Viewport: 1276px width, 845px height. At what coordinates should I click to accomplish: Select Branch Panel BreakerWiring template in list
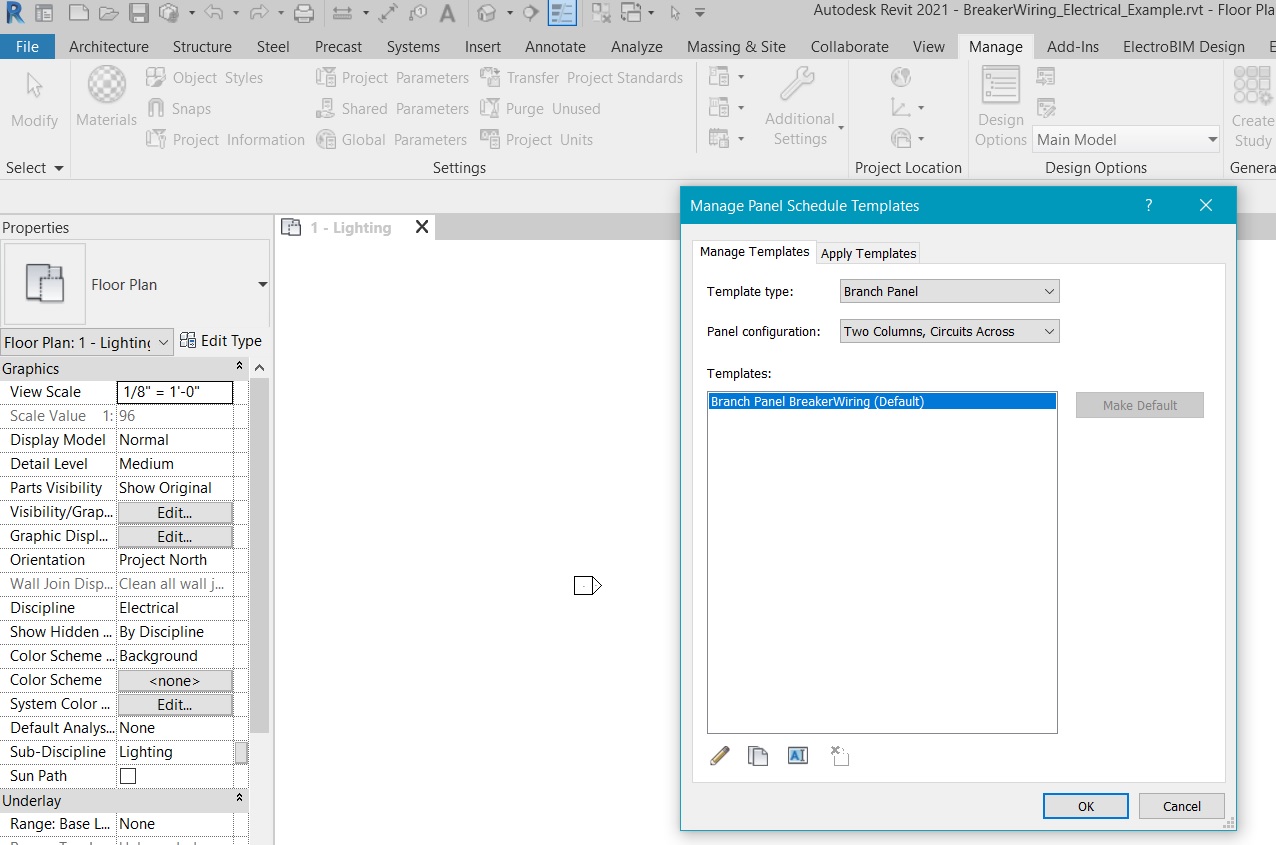click(817, 402)
